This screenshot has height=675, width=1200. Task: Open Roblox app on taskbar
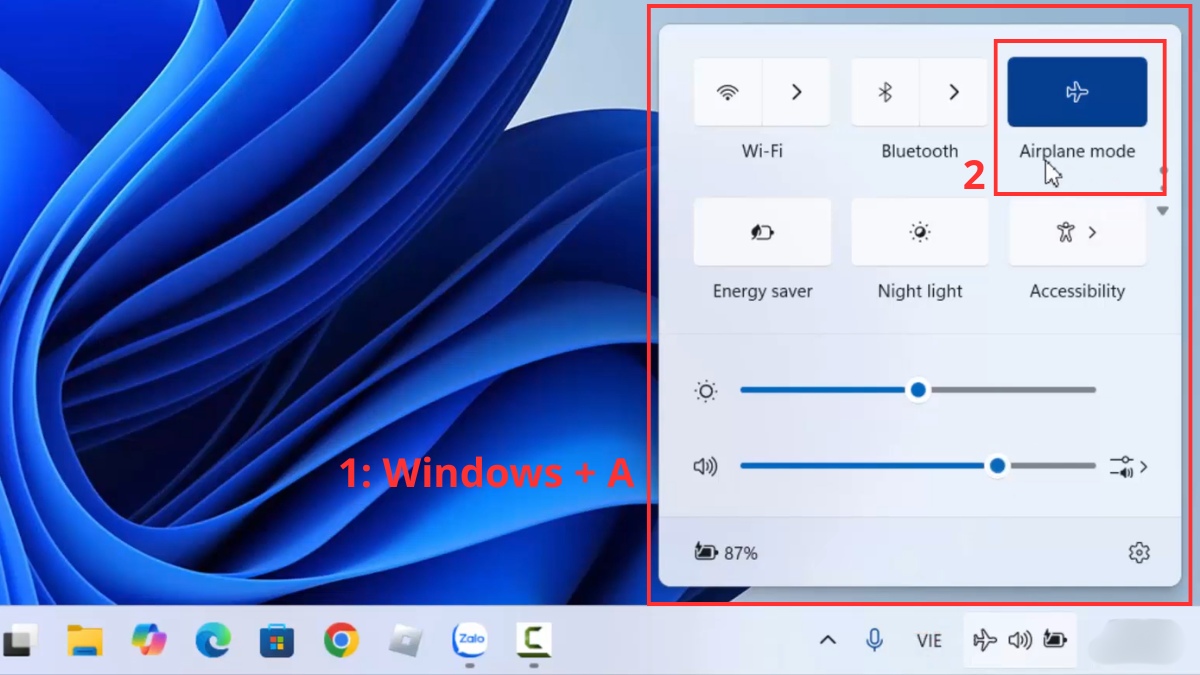coord(405,639)
